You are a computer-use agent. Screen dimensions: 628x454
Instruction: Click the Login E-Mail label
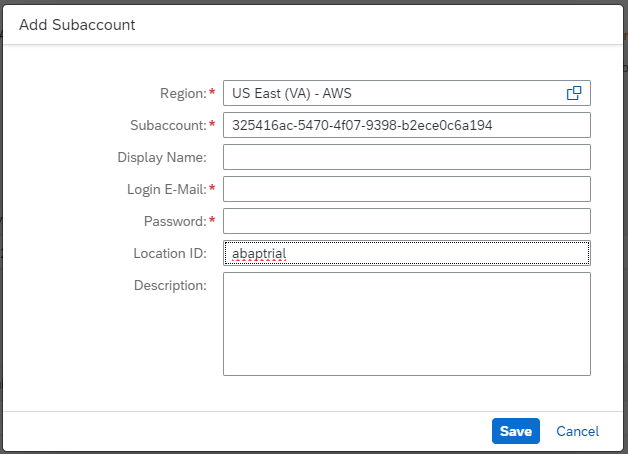point(166,189)
